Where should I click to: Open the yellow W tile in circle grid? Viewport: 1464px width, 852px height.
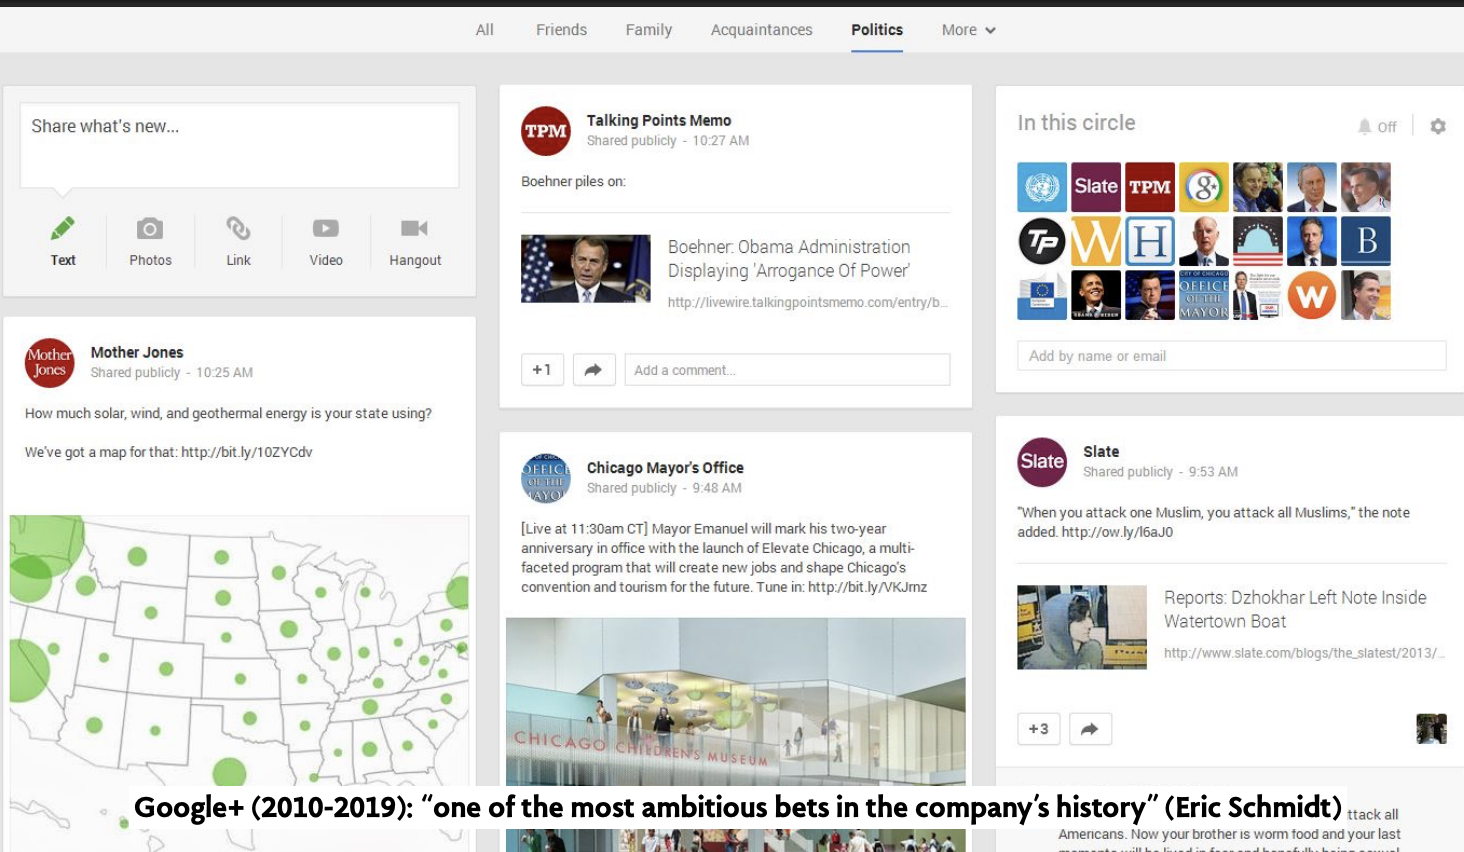pyautogui.click(x=1096, y=241)
